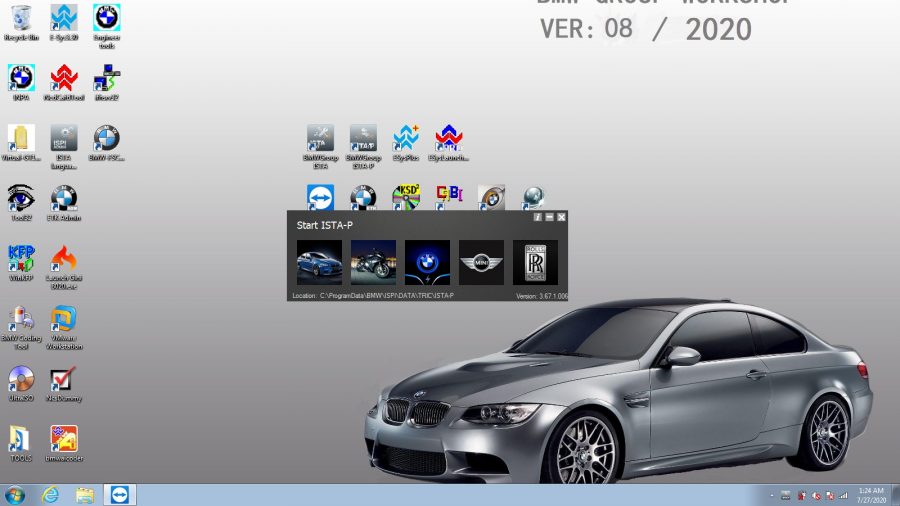The image size is (900, 506).
Task: Launch the BMWGroup ISTA-P shortcut
Action: [363, 147]
